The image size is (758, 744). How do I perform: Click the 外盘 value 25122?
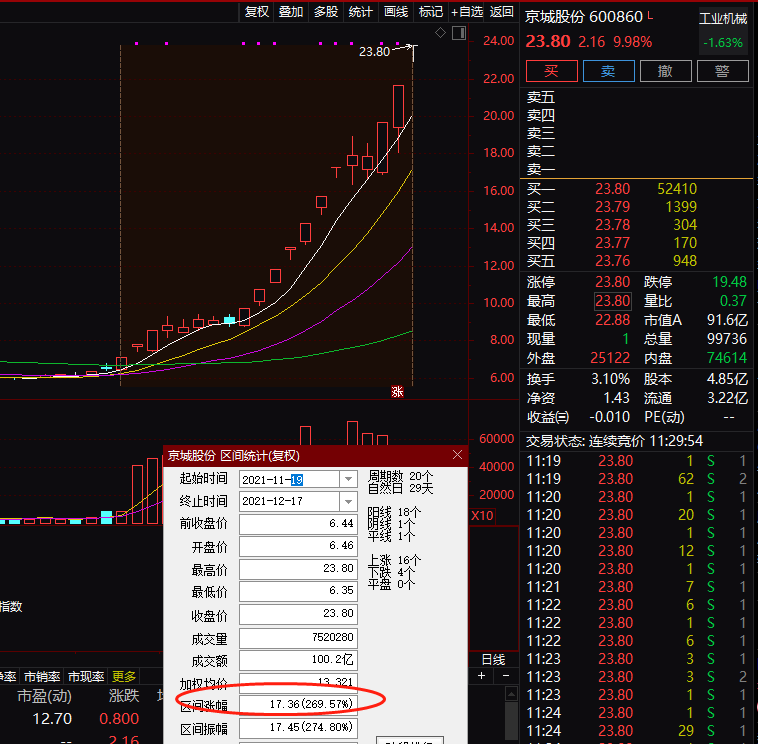pos(610,358)
